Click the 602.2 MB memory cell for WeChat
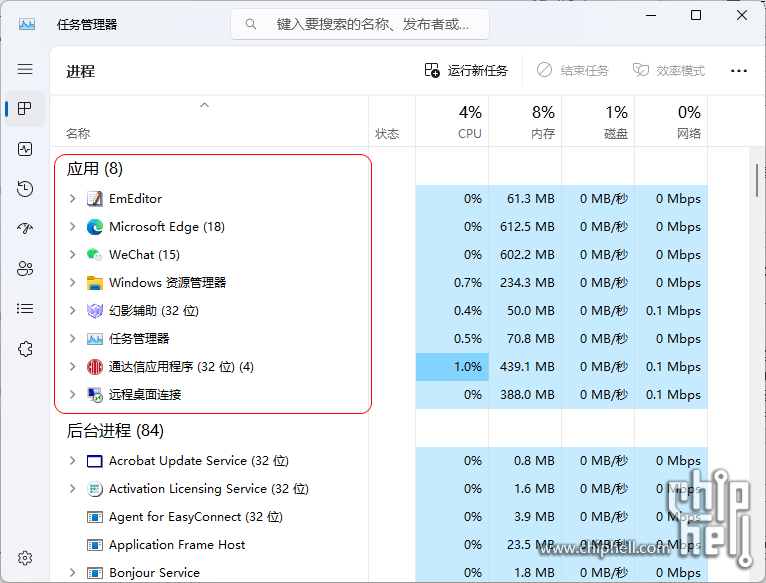The height and width of the screenshot is (583, 766). pyautogui.click(x=525, y=255)
